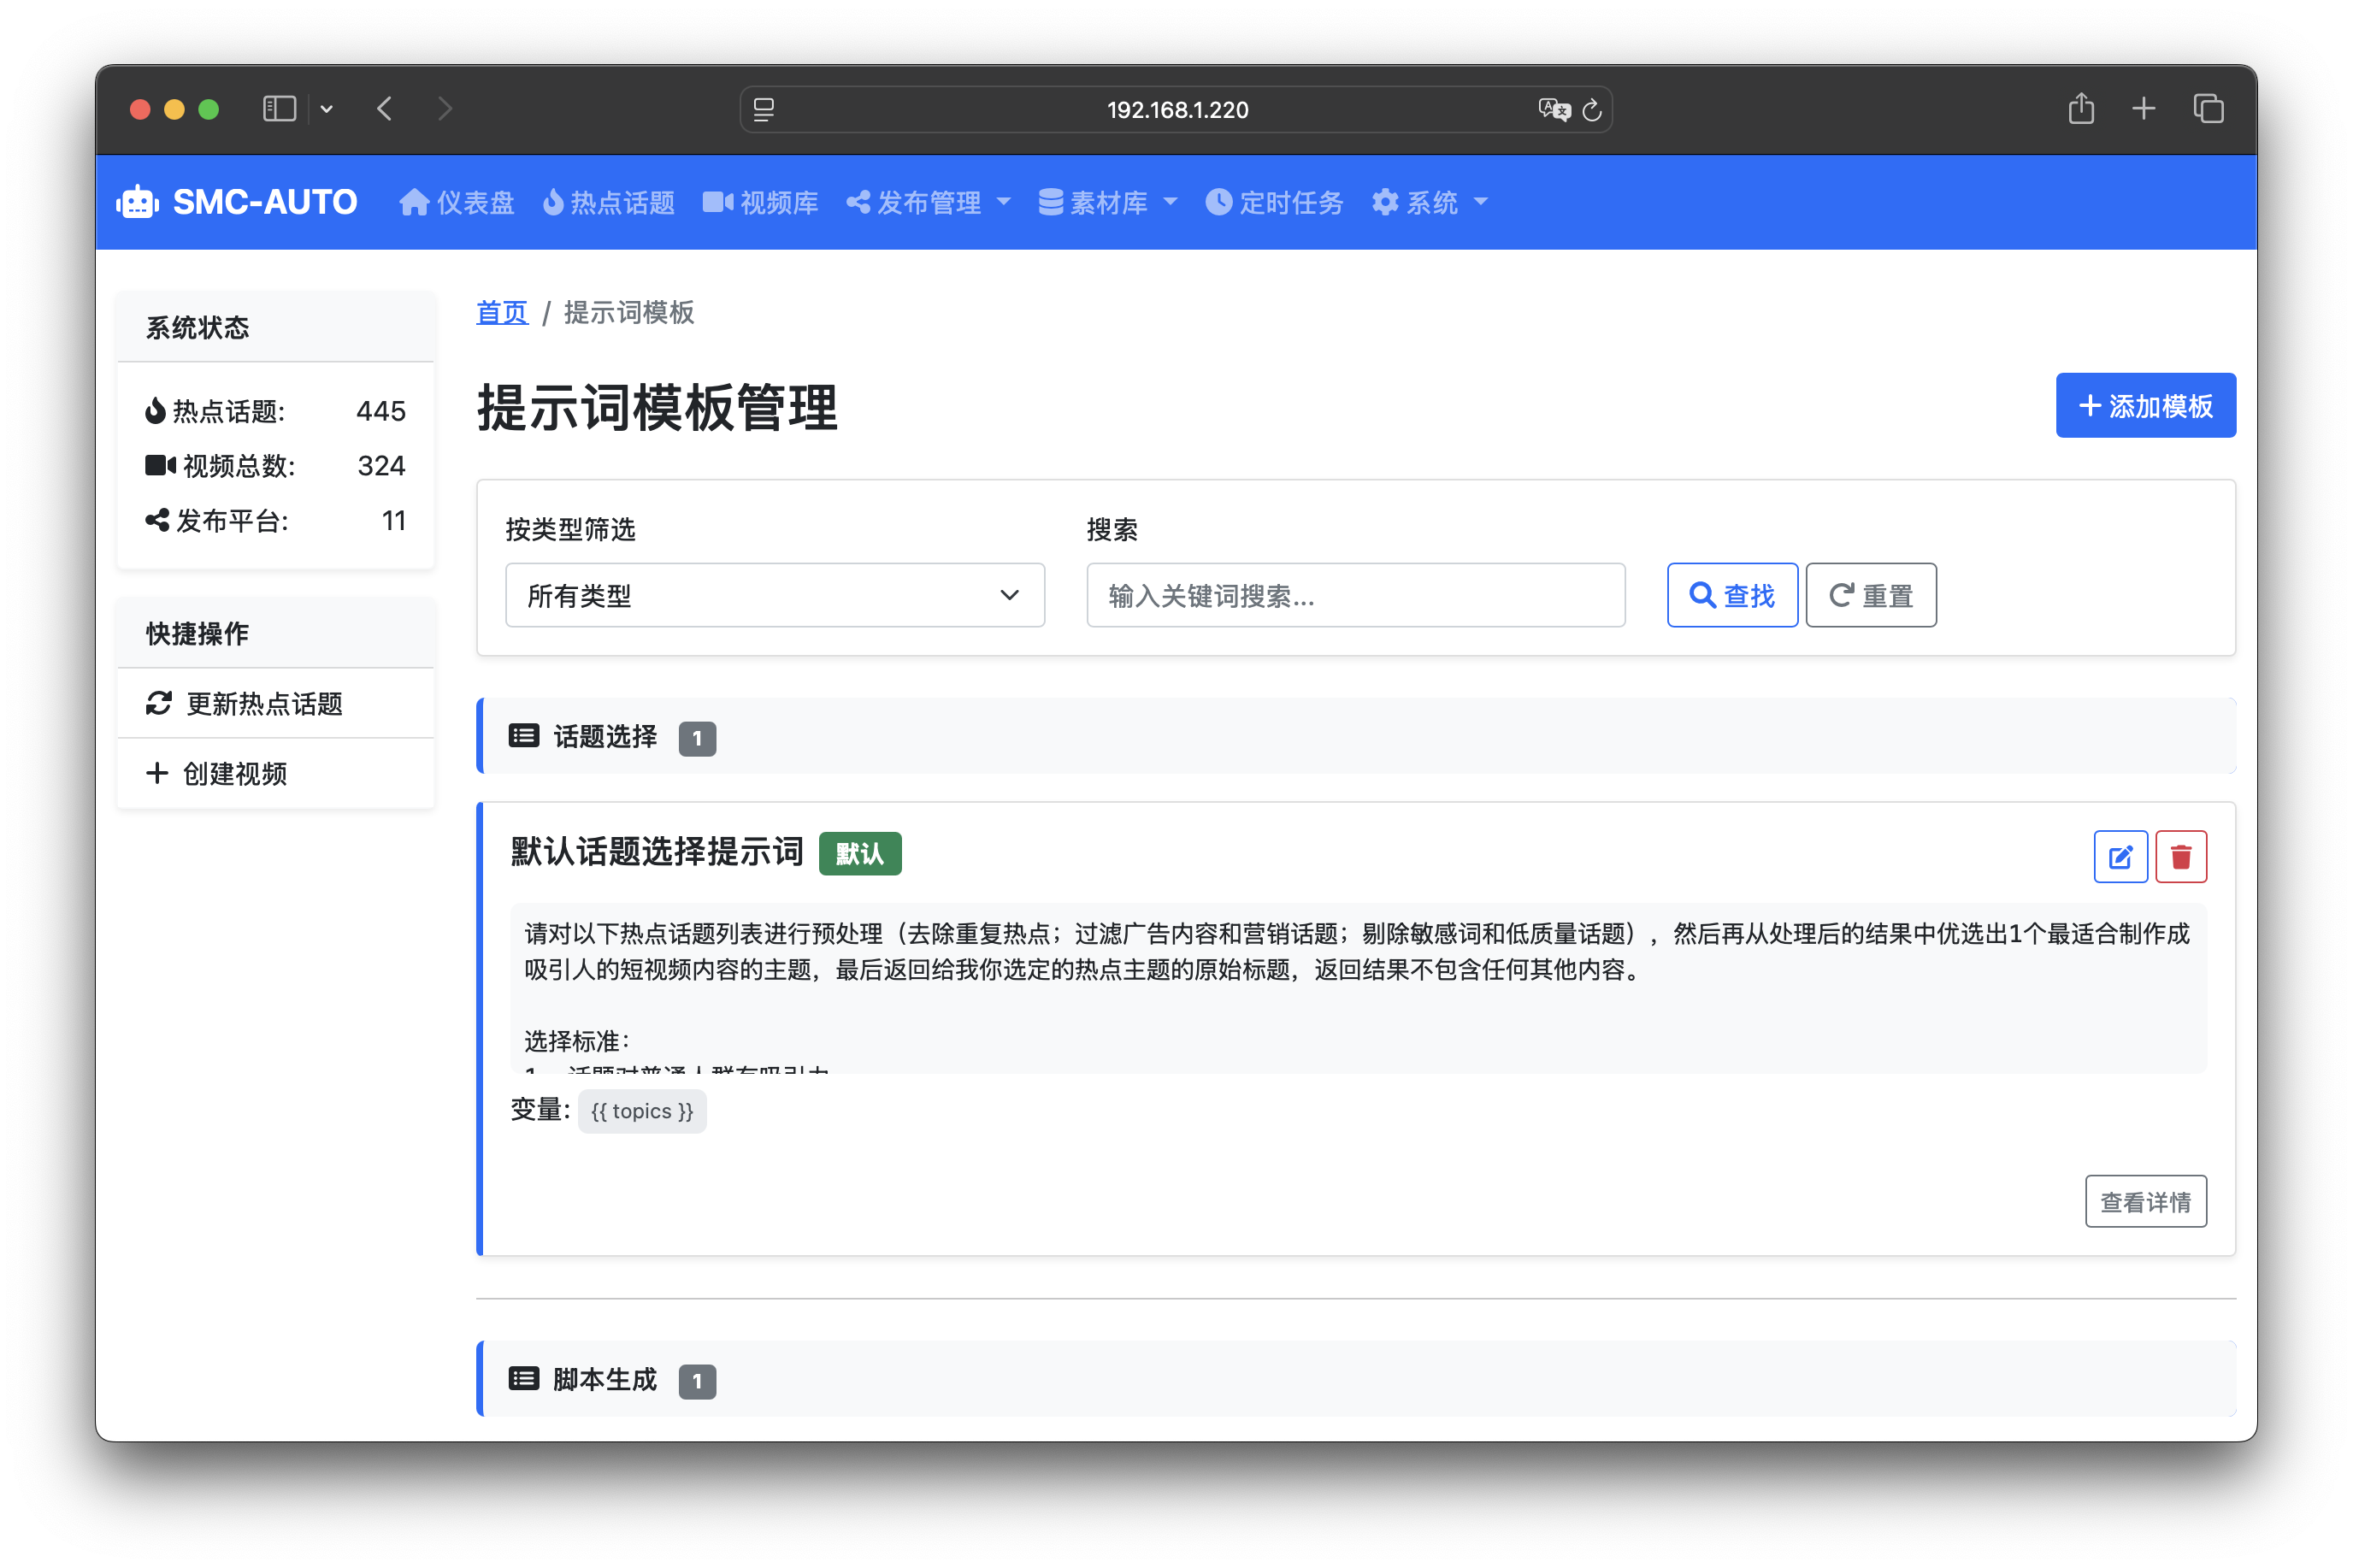The image size is (2353, 1568).
Task: Expand the 素材库 navigation dropdown
Action: pyautogui.click(x=1107, y=203)
